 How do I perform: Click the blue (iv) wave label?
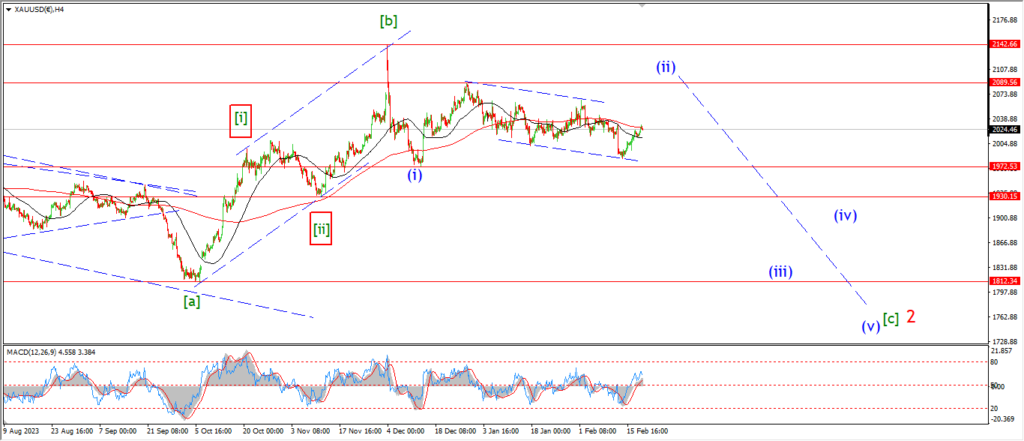click(x=845, y=214)
